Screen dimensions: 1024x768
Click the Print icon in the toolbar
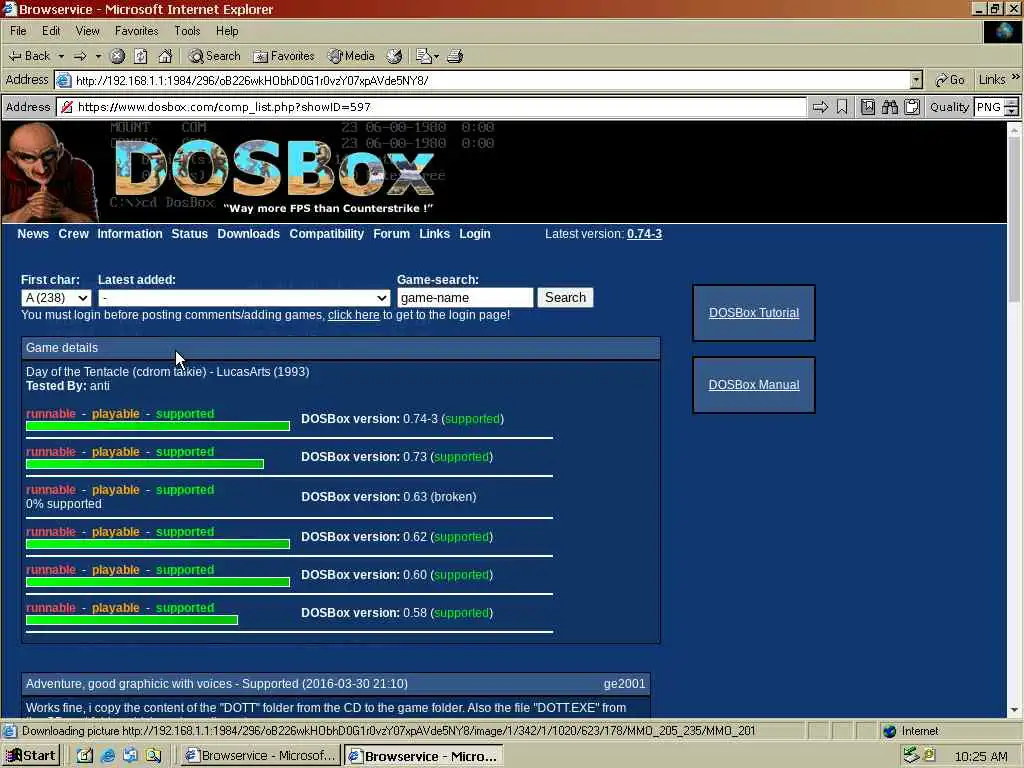point(455,56)
